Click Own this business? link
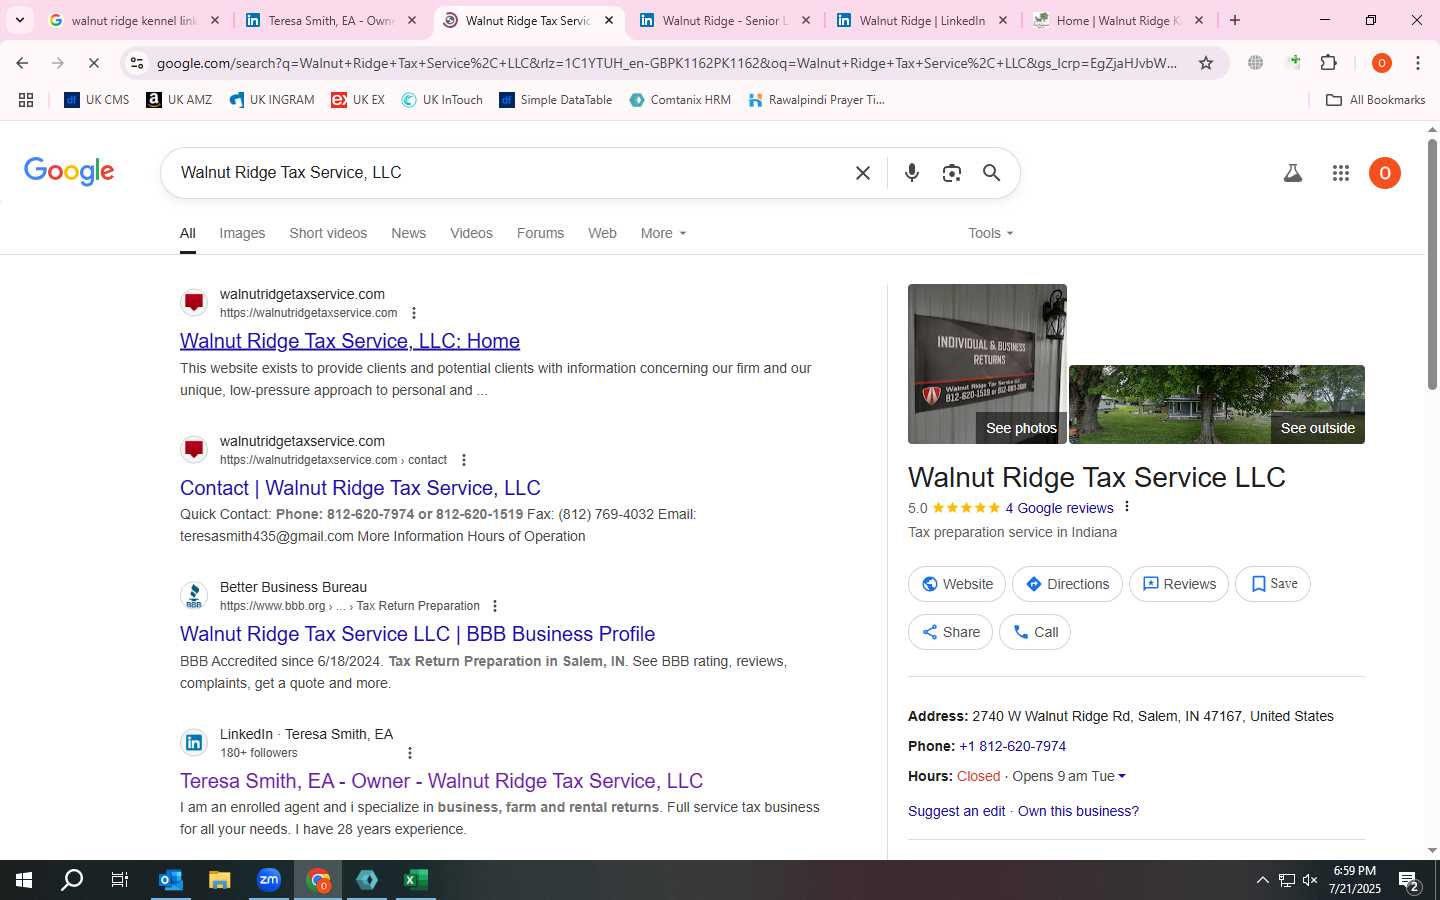This screenshot has width=1440, height=900. point(1078,811)
